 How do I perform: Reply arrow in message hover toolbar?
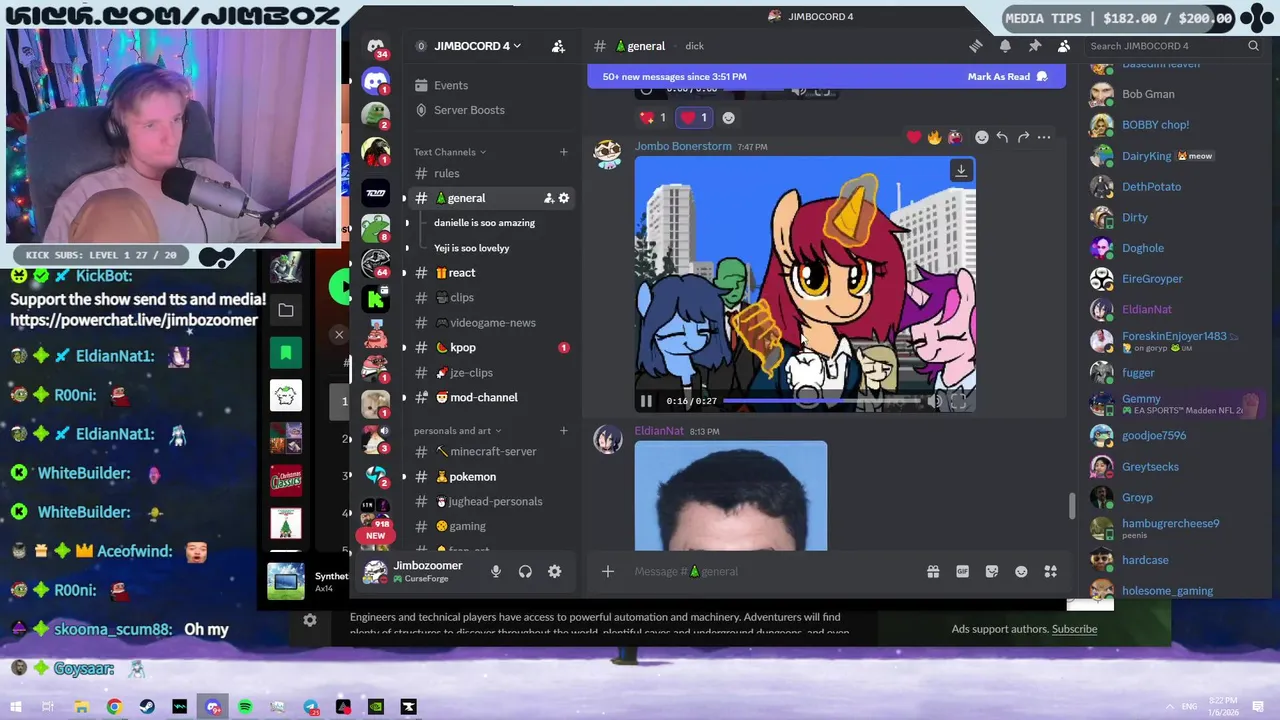click(x=1002, y=137)
